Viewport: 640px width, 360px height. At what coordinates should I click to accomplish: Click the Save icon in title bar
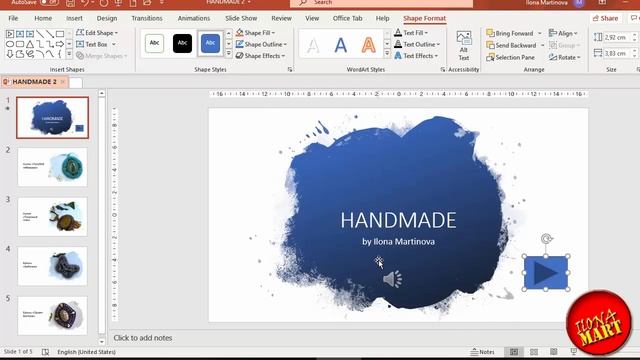pyautogui.click(x=70, y=2)
